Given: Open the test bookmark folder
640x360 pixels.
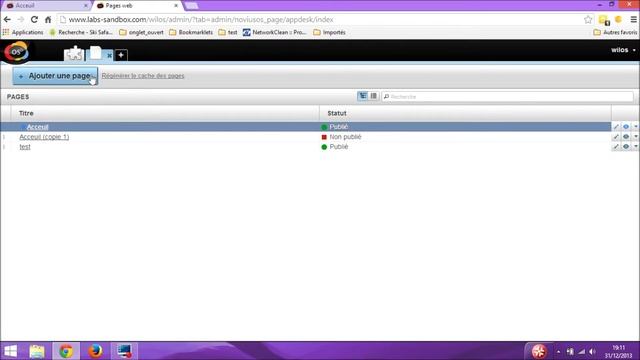Looking at the screenshot, I should point(228,32).
